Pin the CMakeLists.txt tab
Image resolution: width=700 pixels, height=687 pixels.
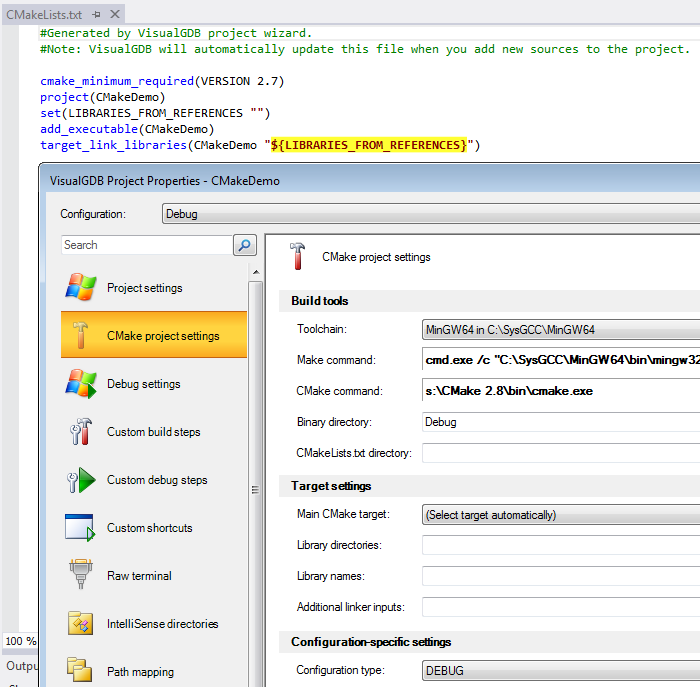click(96, 15)
